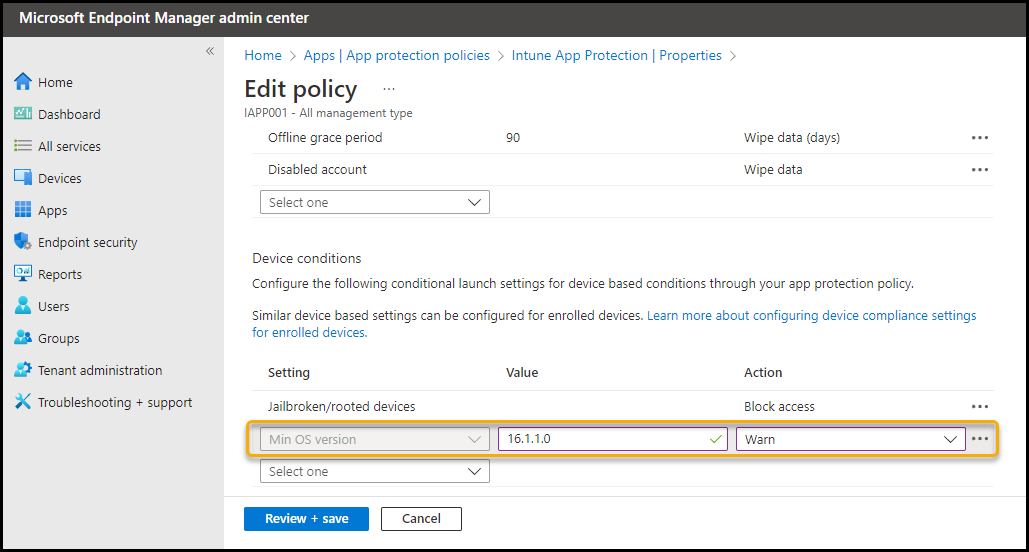Click the All services list icon
The height and width of the screenshot is (552, 1029).
[x=23, y=146]
